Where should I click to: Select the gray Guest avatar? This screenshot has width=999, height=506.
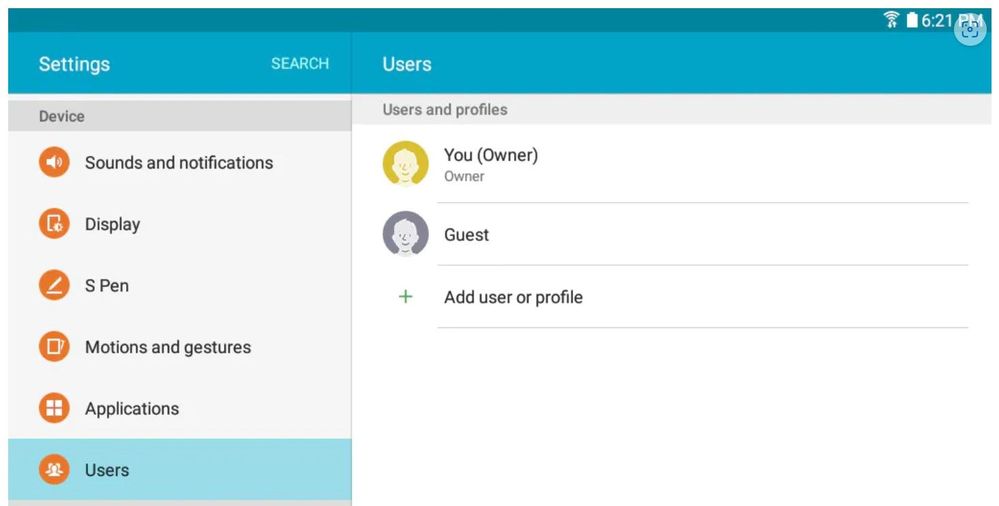point(405,235)
